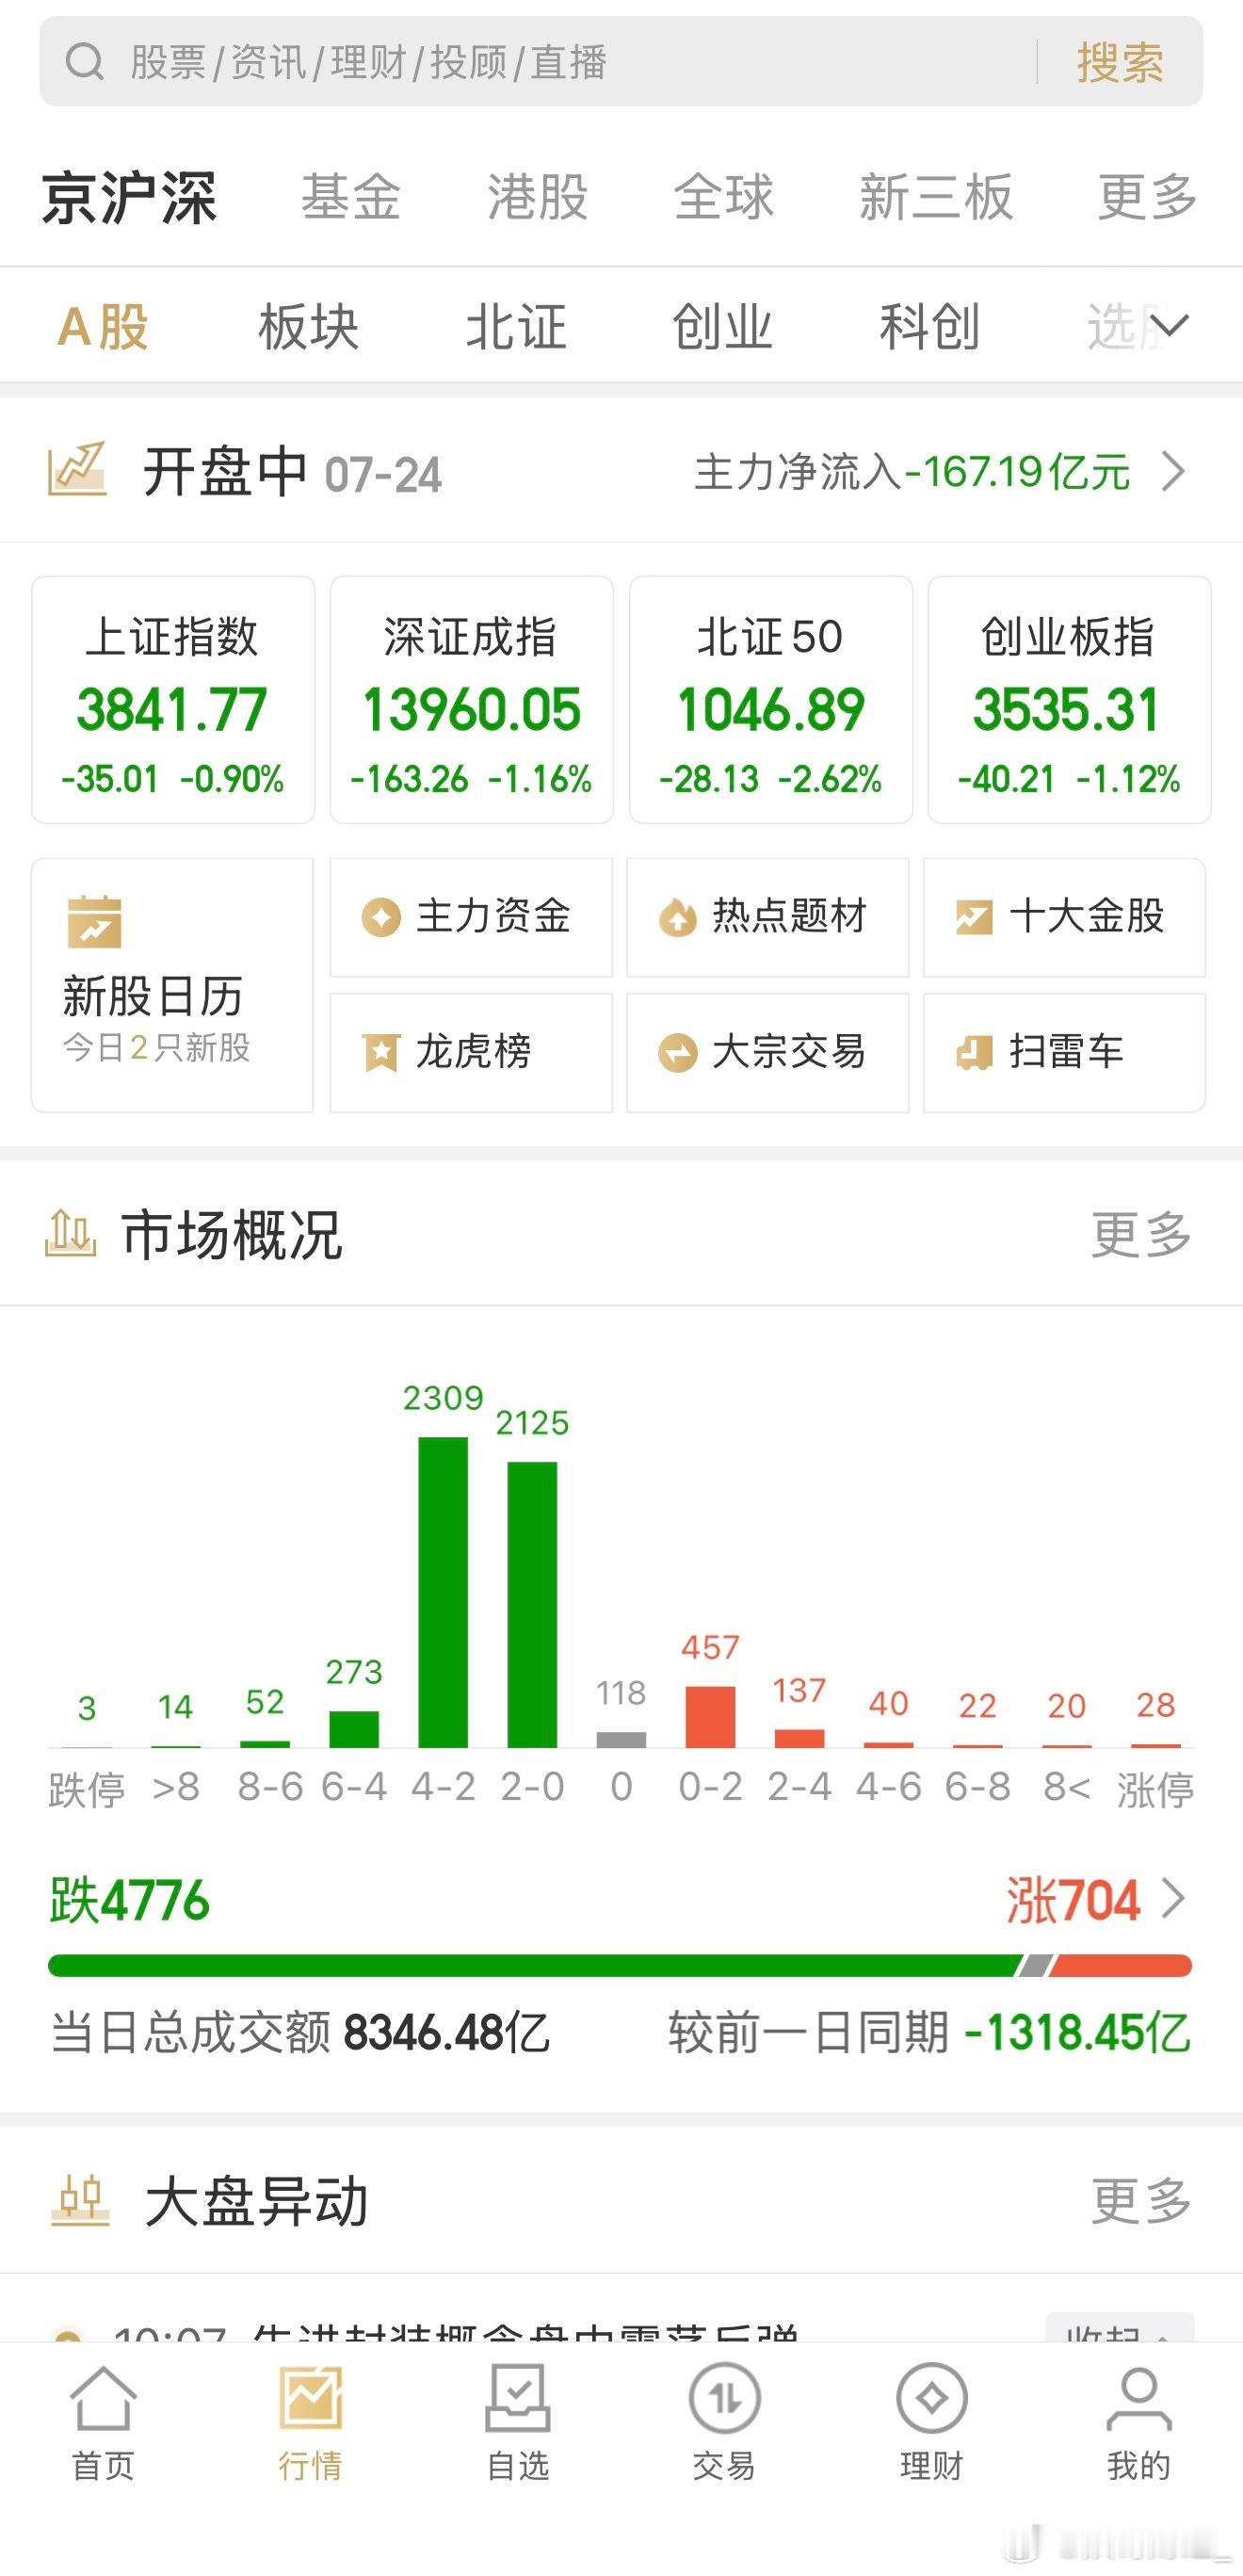Screen dimensions: 1243x2576
Task: Open 自选 watchlist icon
Action: [518, 2398]
